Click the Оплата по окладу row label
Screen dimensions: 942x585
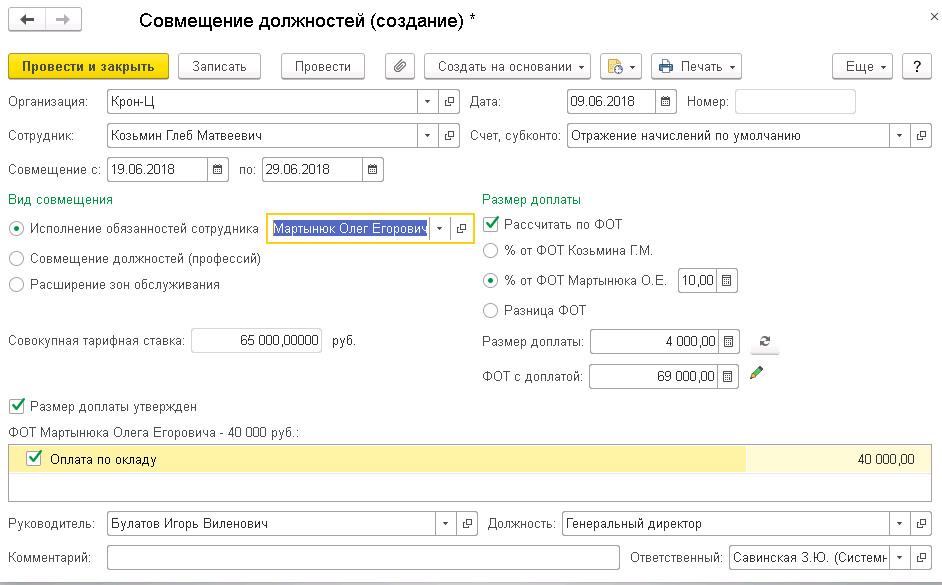(x=103, y=459)
